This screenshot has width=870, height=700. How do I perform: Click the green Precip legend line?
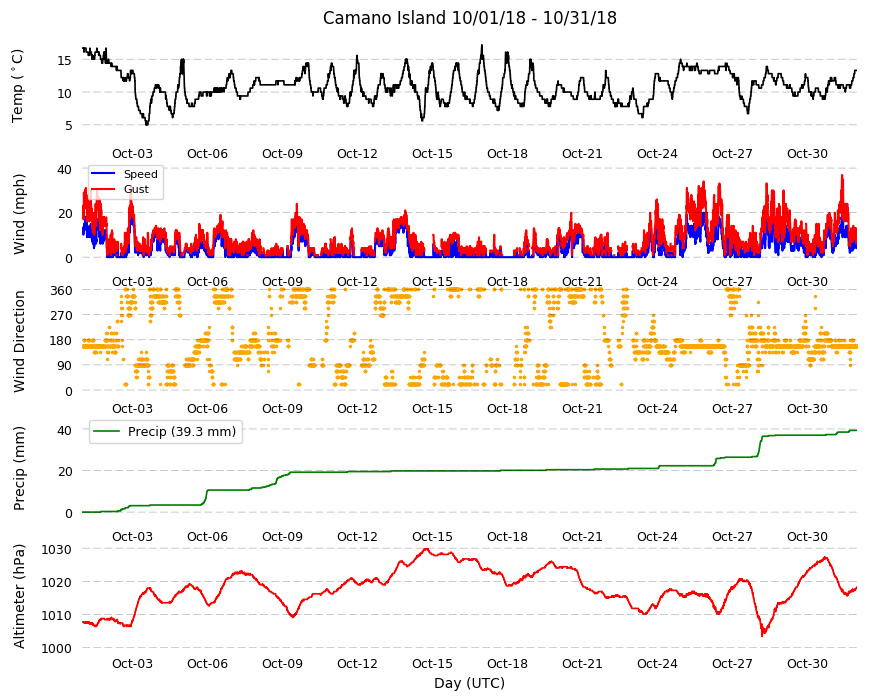point(107,432)
